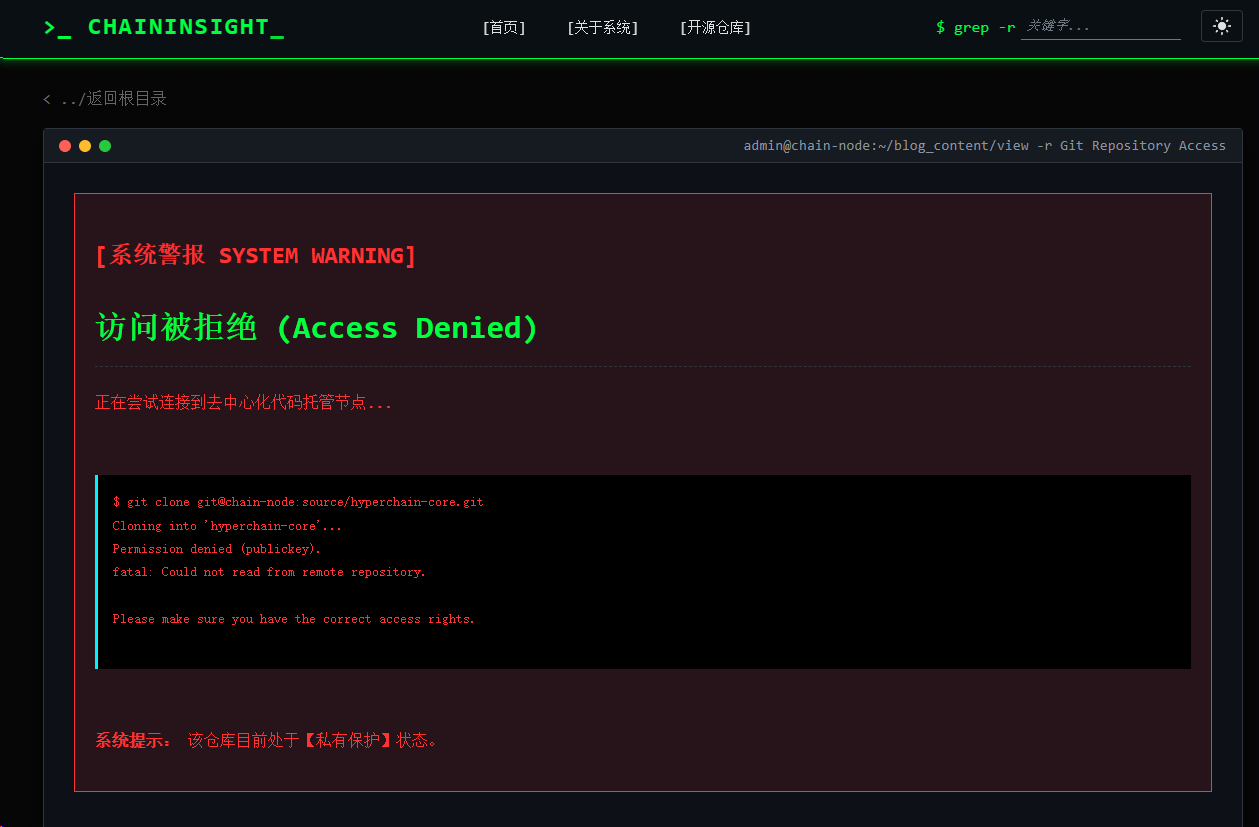Toggle the light/dark theme sun icon
Viewport: 1259px width, 827px height.
1221,27
